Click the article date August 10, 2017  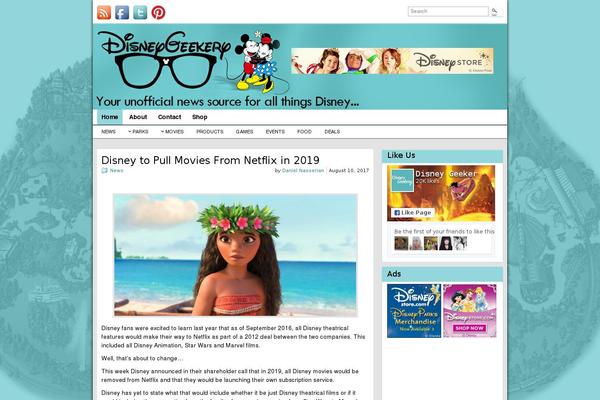pyautogui.click(x=349, y=171)
